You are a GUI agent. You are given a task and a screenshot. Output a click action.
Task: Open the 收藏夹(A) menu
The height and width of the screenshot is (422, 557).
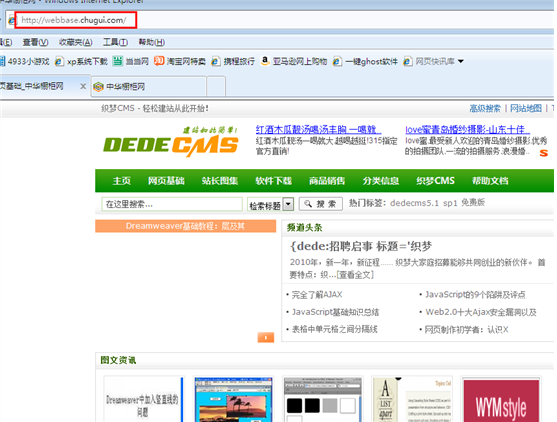click(x=76, y=42)
